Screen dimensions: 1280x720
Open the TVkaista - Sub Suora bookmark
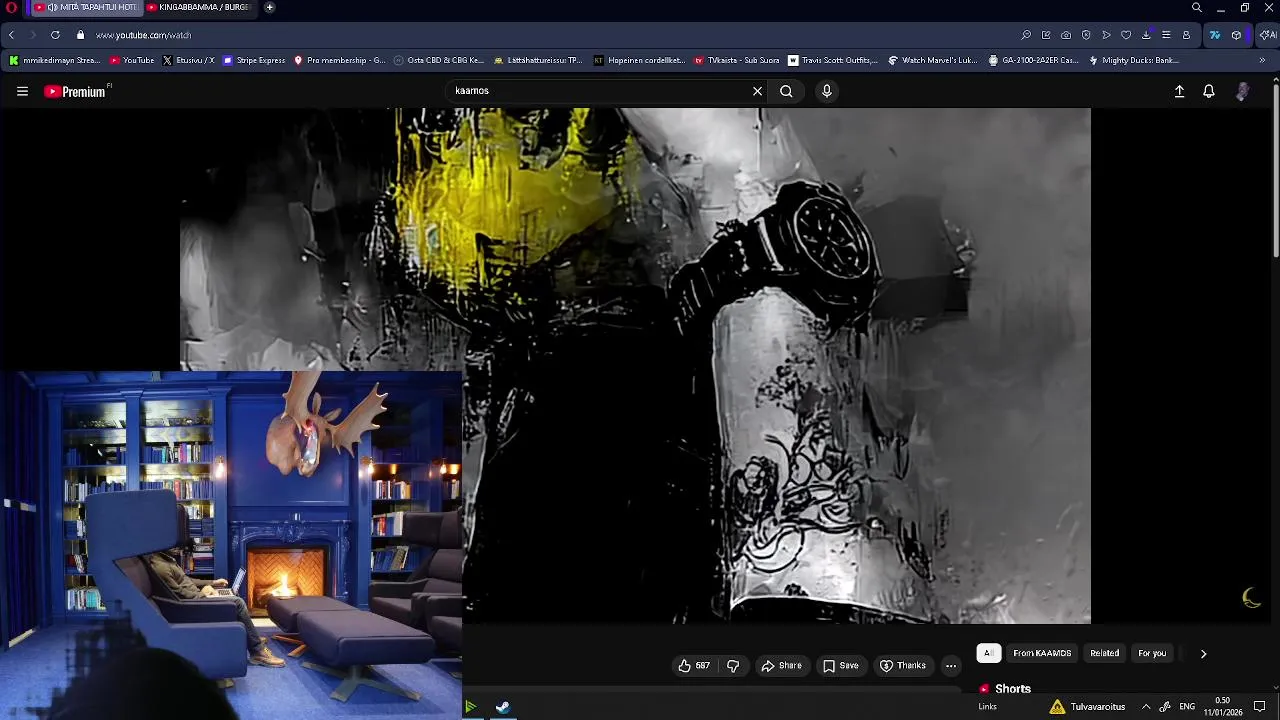point(737,60)
